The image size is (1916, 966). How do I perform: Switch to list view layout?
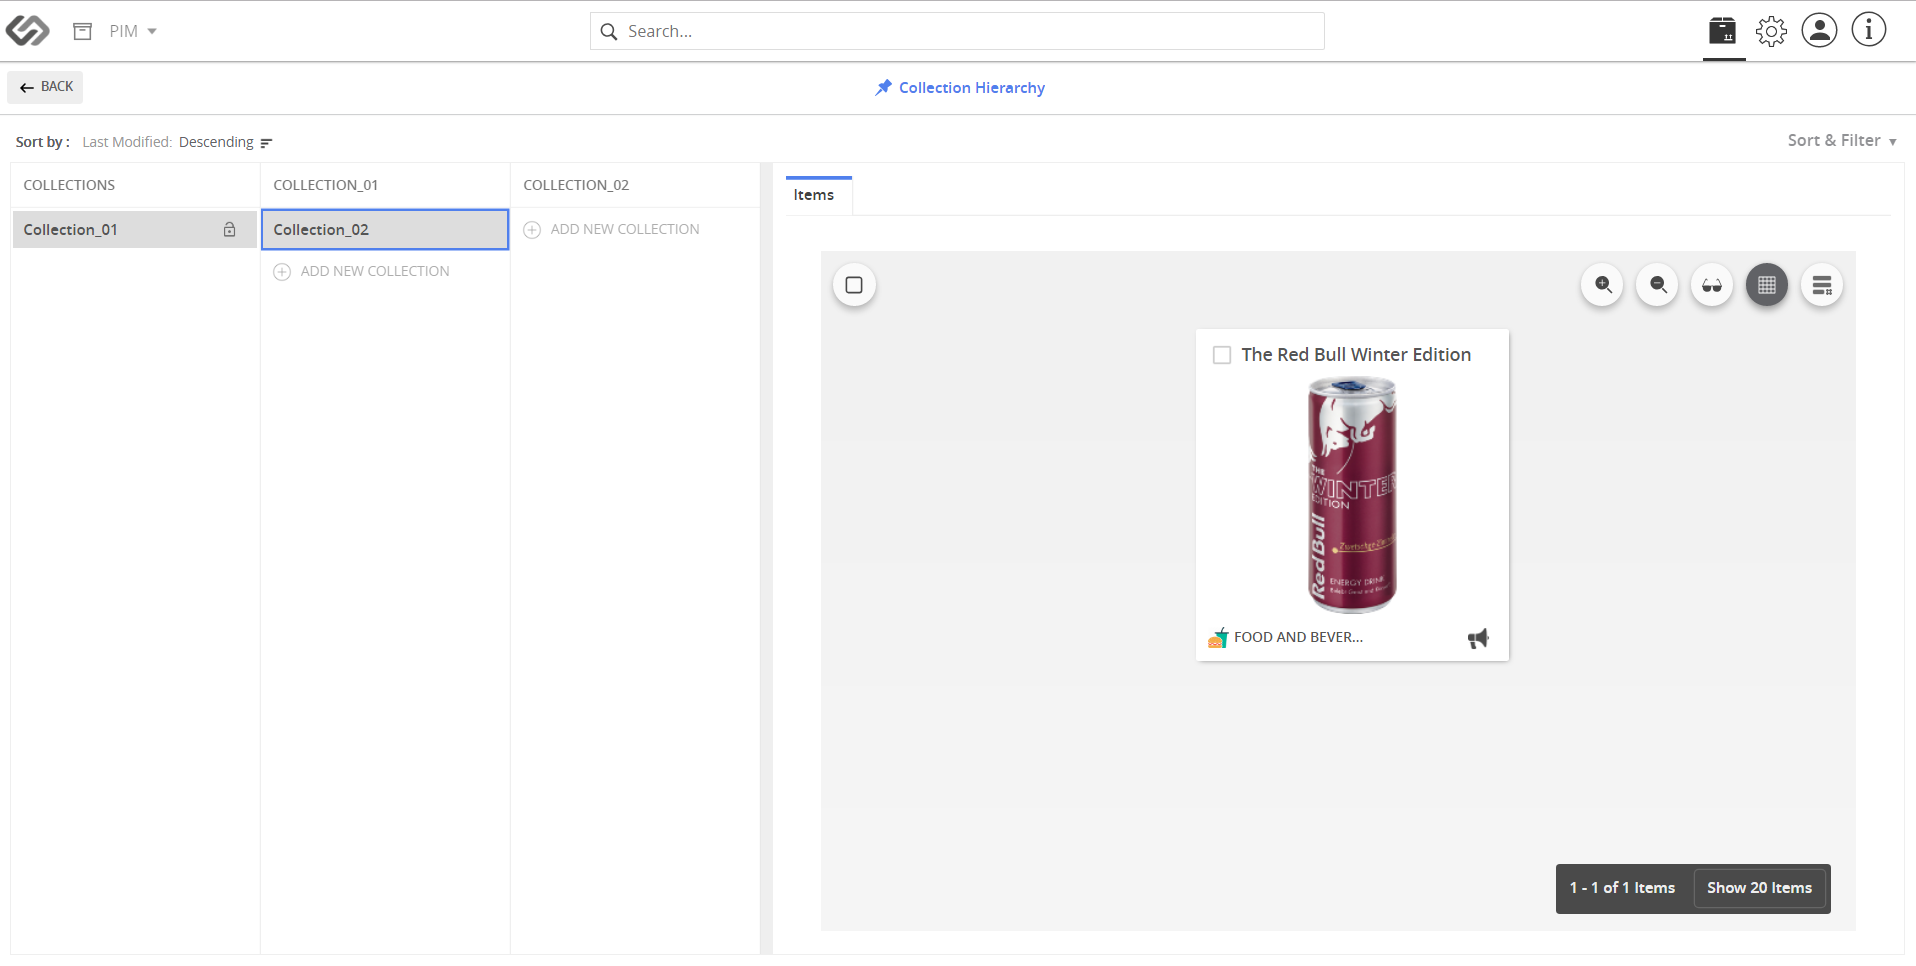coord(1822,285)
